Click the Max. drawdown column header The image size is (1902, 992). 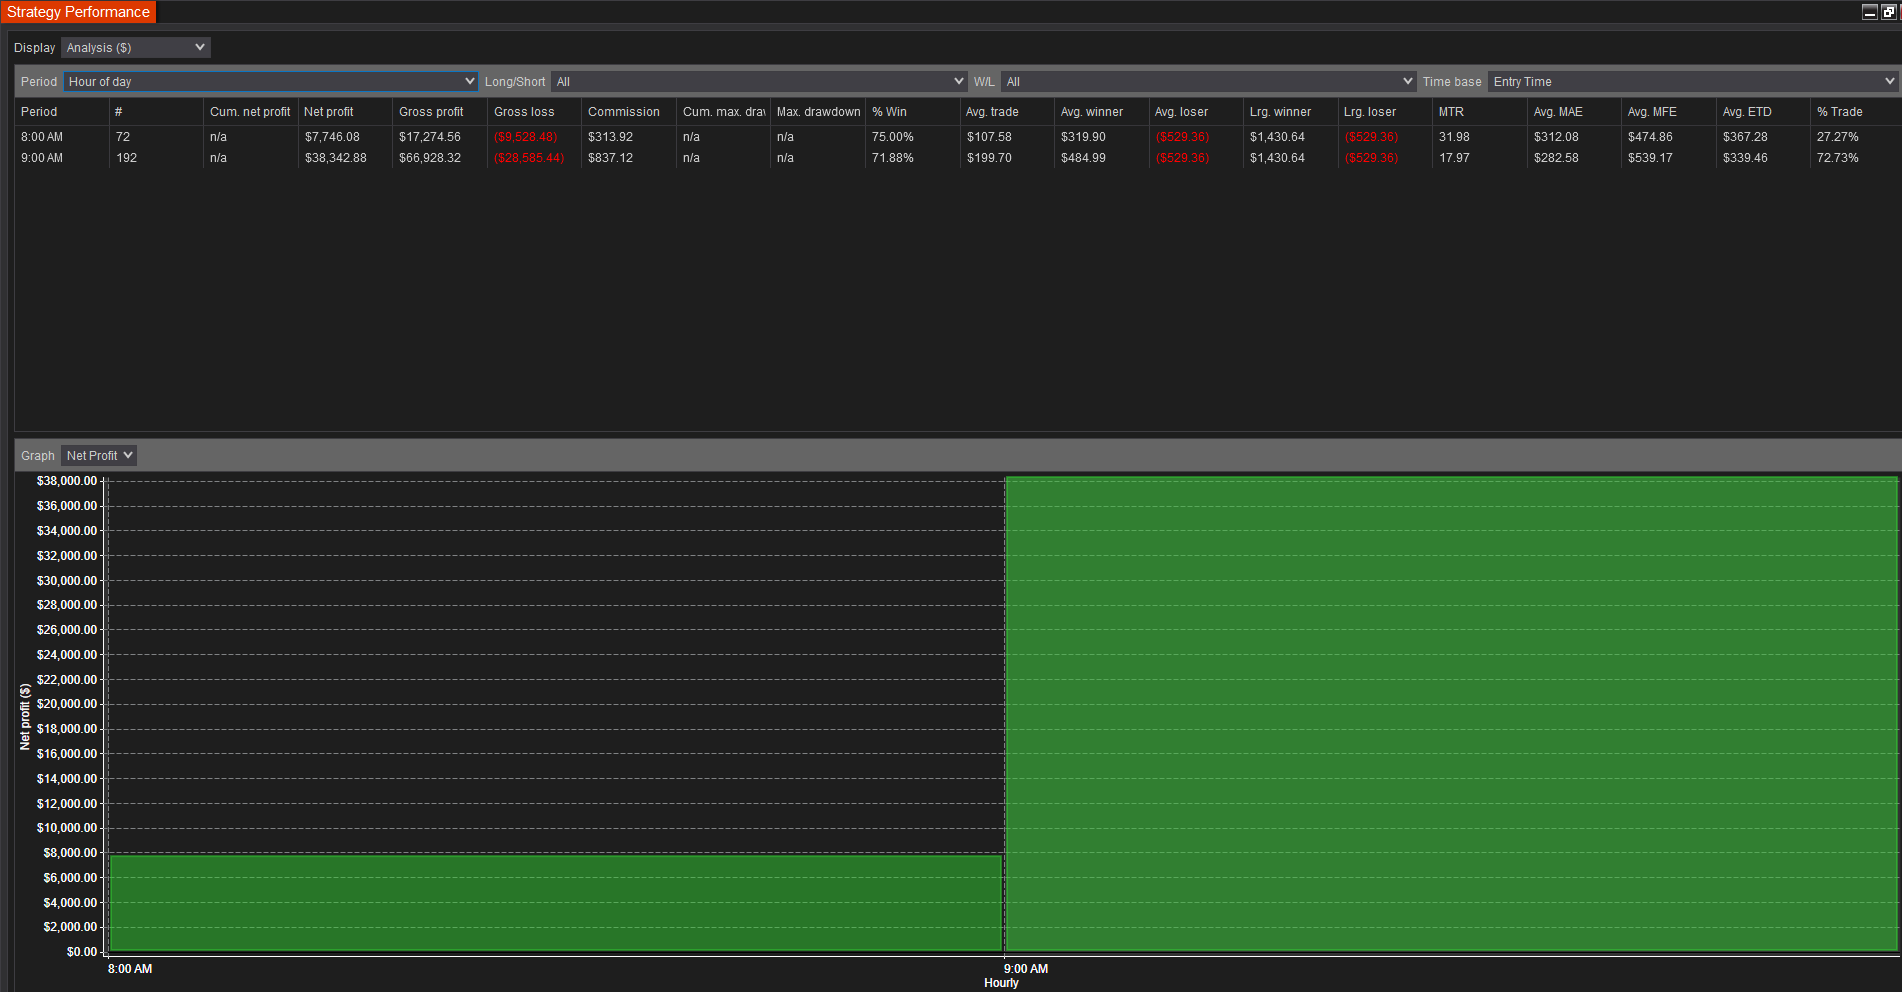817,111
